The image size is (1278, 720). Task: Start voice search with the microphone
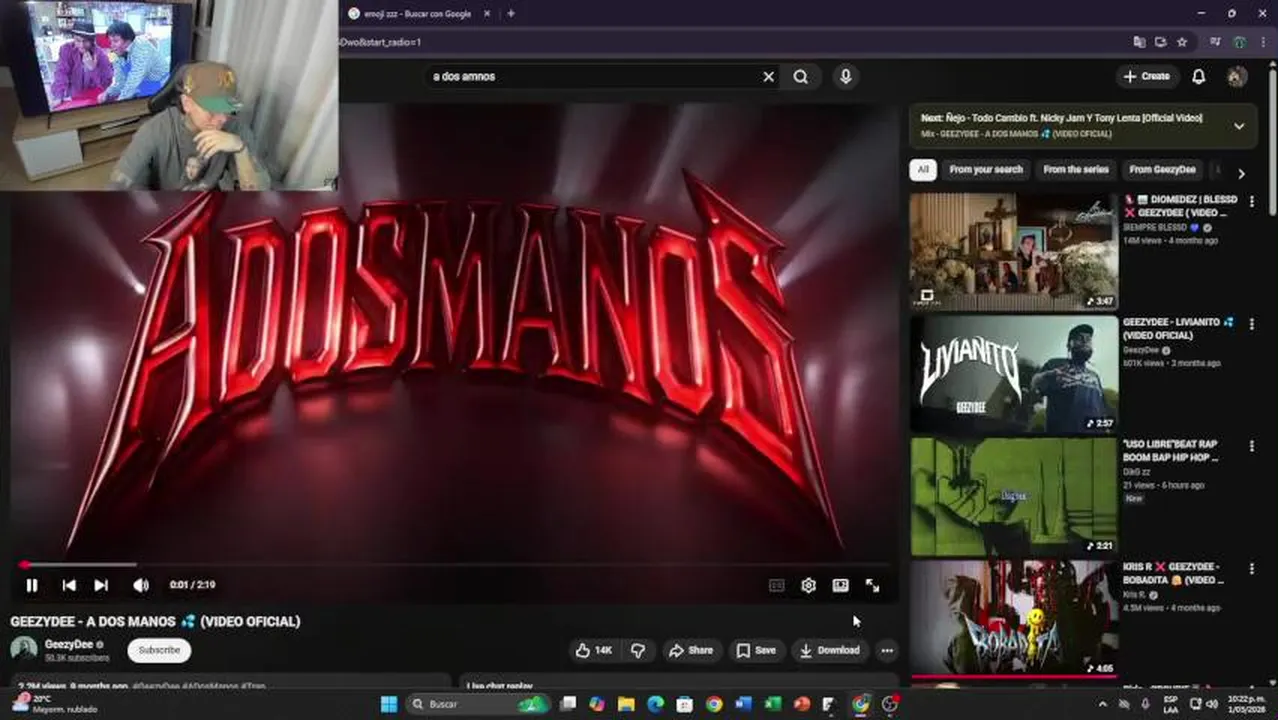pos(846,77)
